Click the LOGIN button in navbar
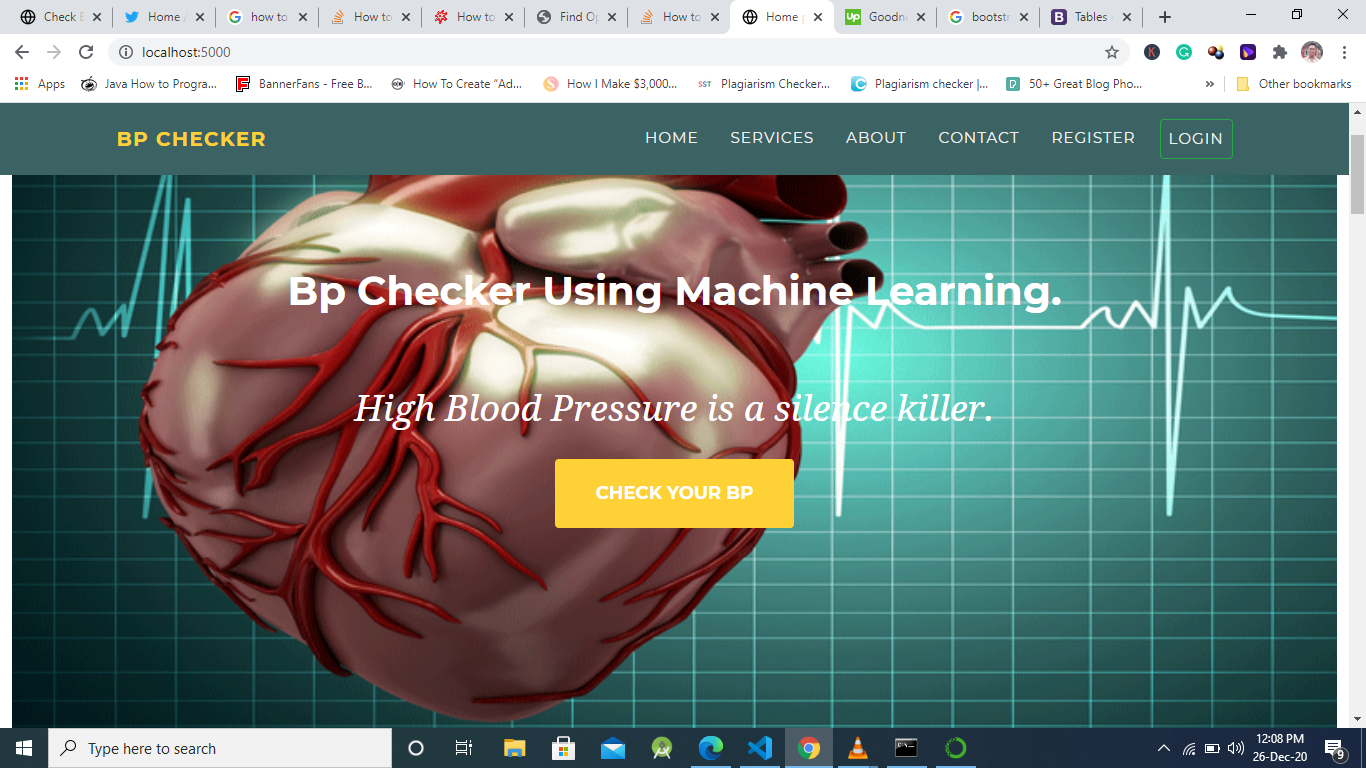This screenshot has height=768, width=1366. tap(1195, 139)
